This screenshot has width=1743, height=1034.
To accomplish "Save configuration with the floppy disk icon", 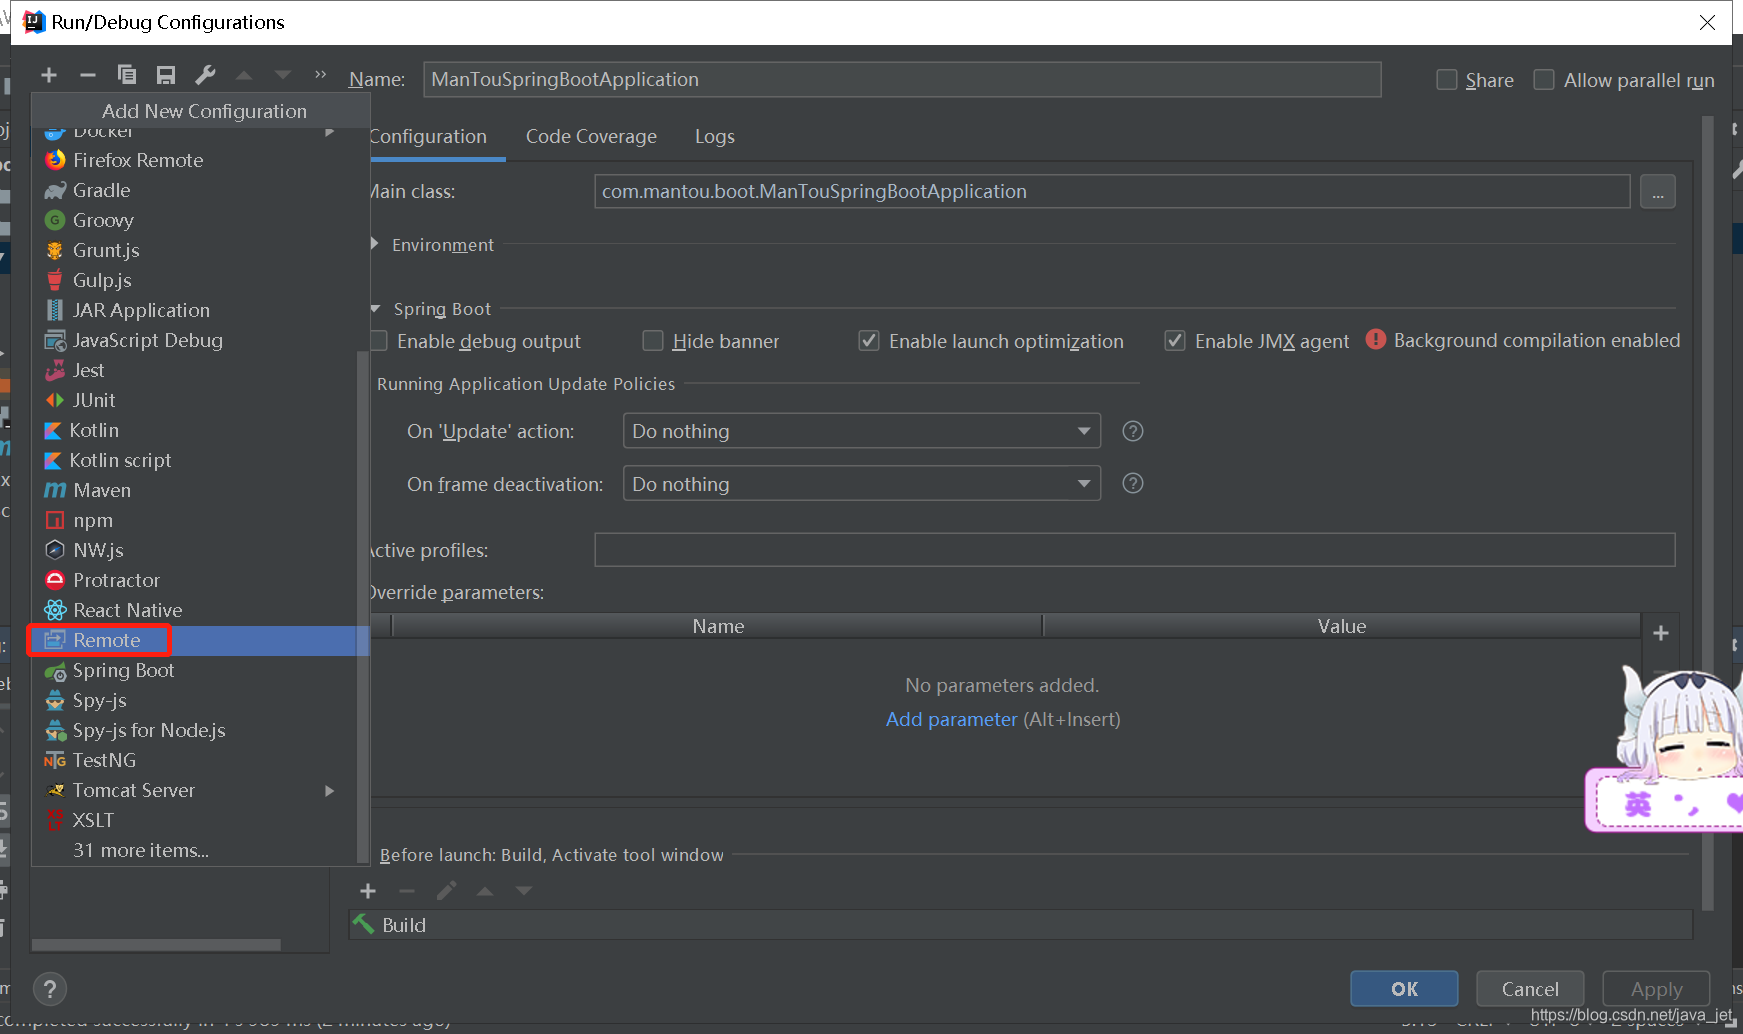I will point(166,75).
